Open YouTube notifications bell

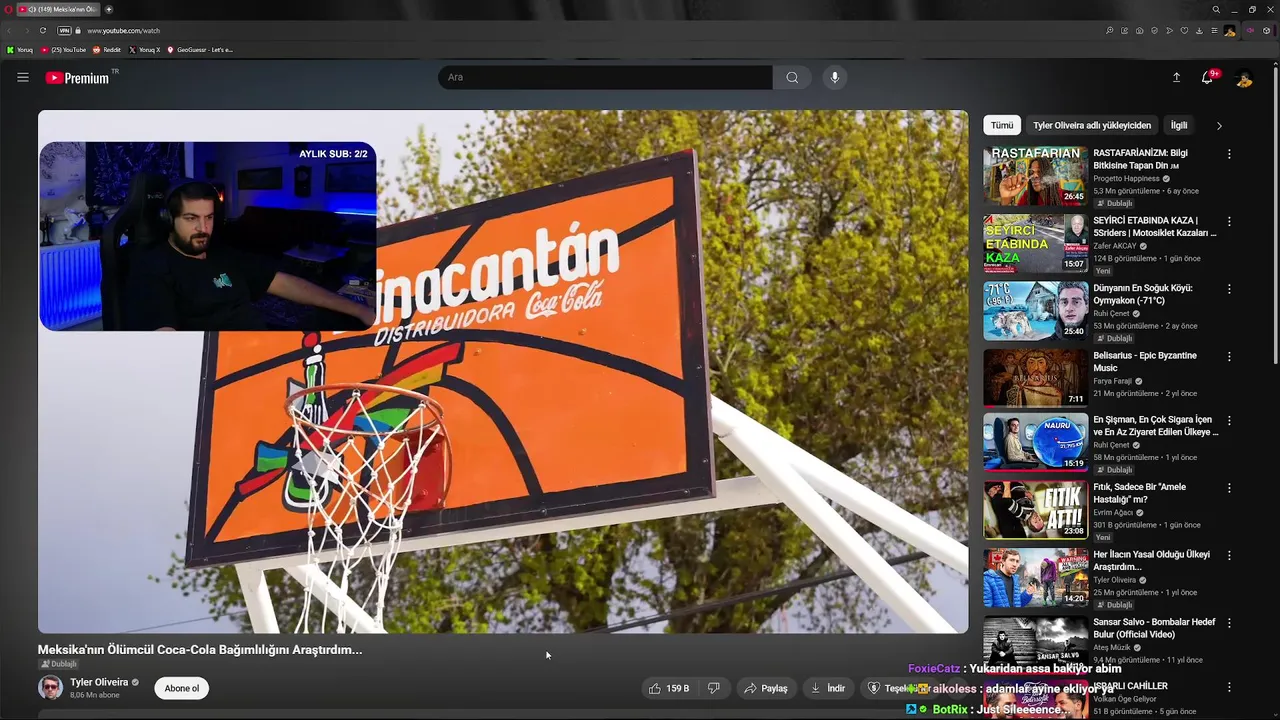(1207, 77)
